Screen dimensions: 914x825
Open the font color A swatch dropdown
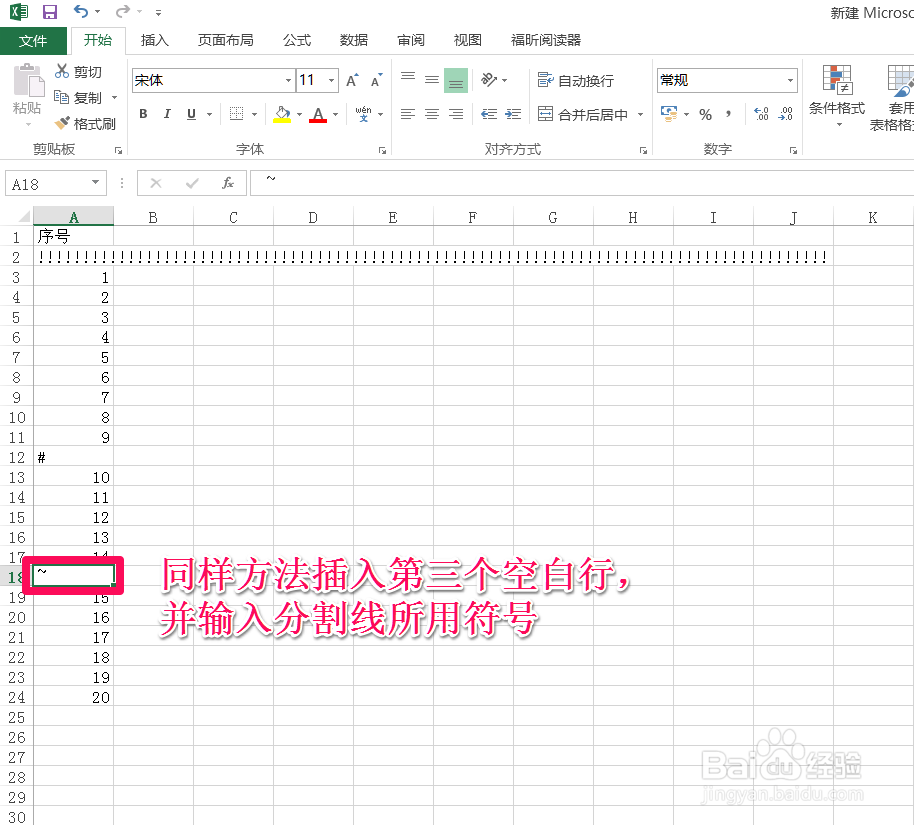click(x=334, y=113)
